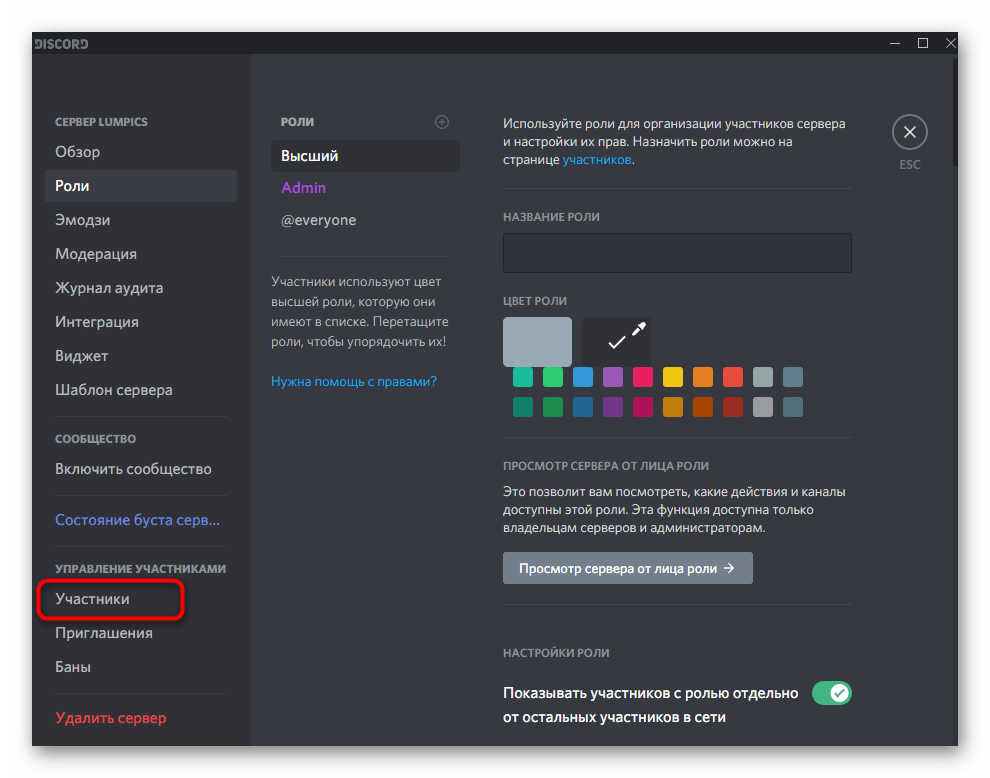Open Состояние буста сервера boost status
Image resolution: width=990 pixels, height=778 pixels.
pyautogui.click(x=137, y=520)
